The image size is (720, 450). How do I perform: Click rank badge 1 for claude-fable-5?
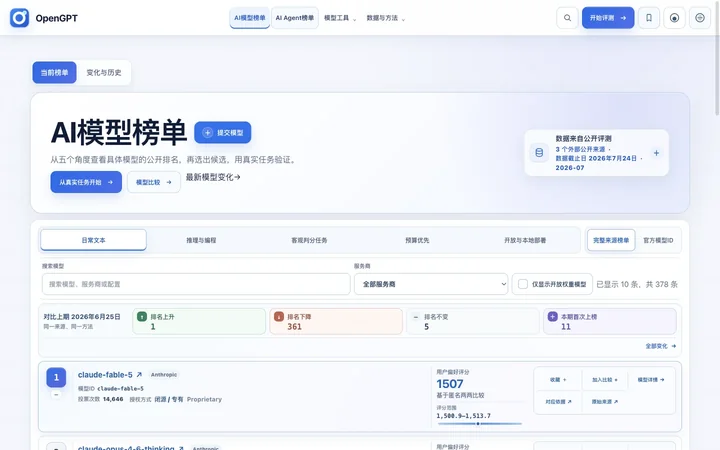click(56, 377)
